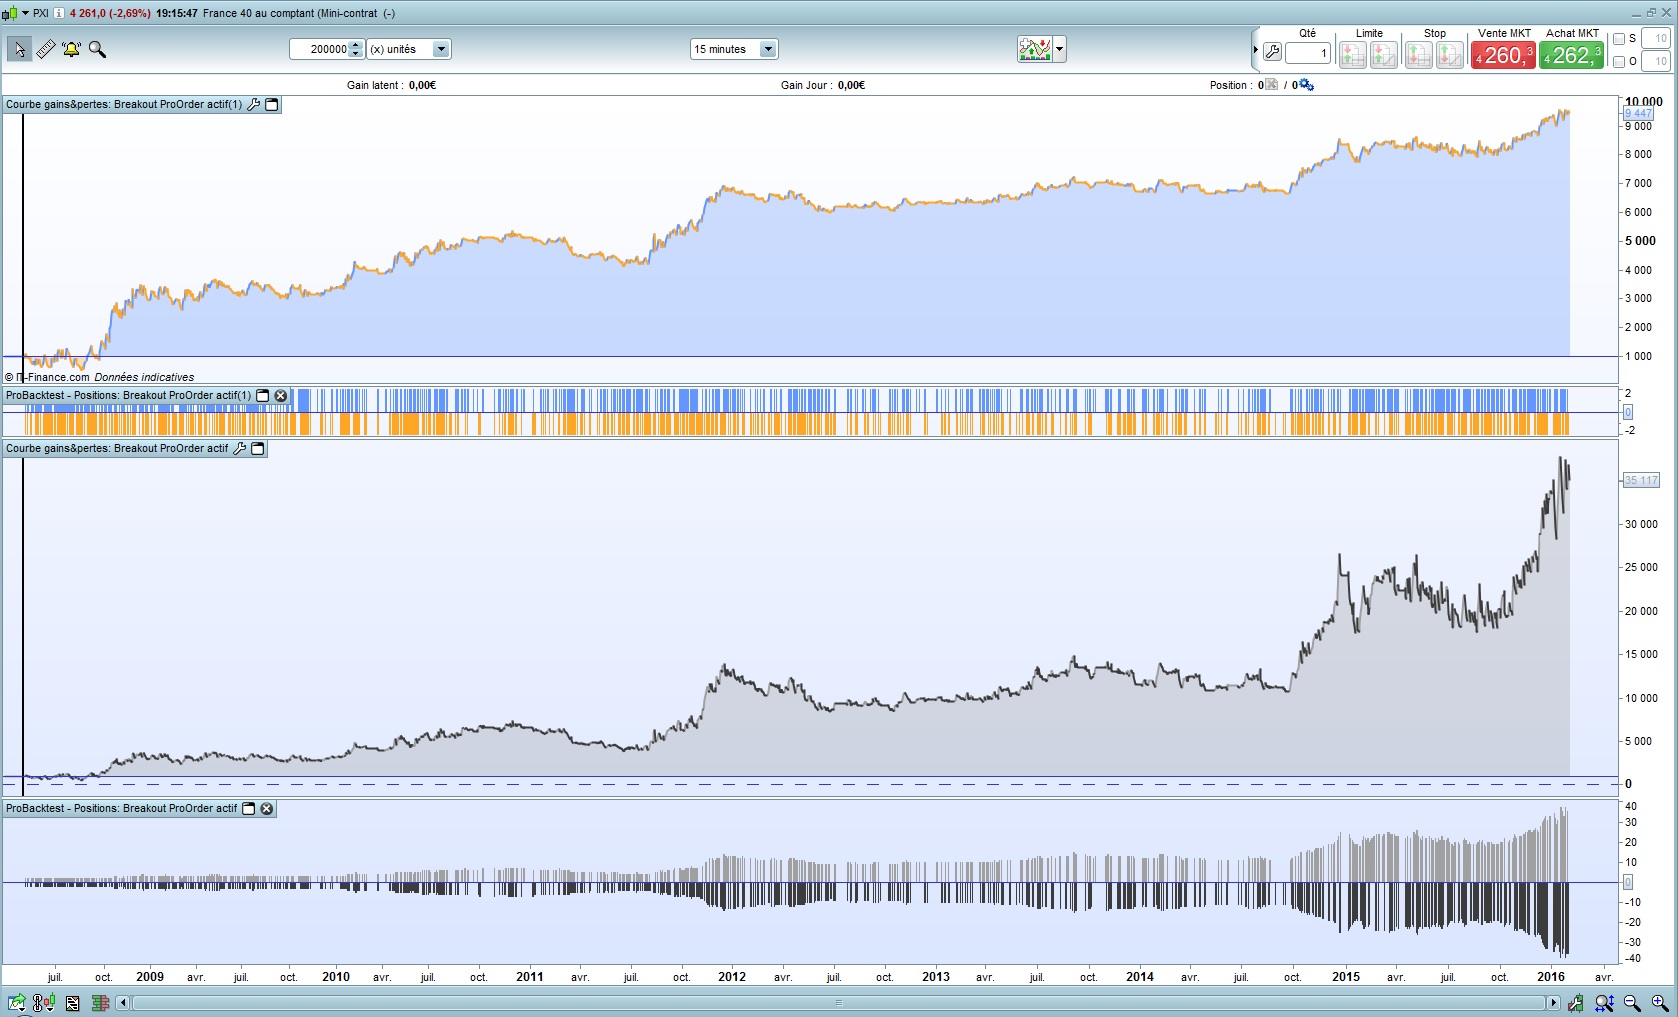Screen dimensions: 1678x1017
Task: Click the horizontal chart scrollbar
Action: pyautogui.click(x=838, y=1003)
